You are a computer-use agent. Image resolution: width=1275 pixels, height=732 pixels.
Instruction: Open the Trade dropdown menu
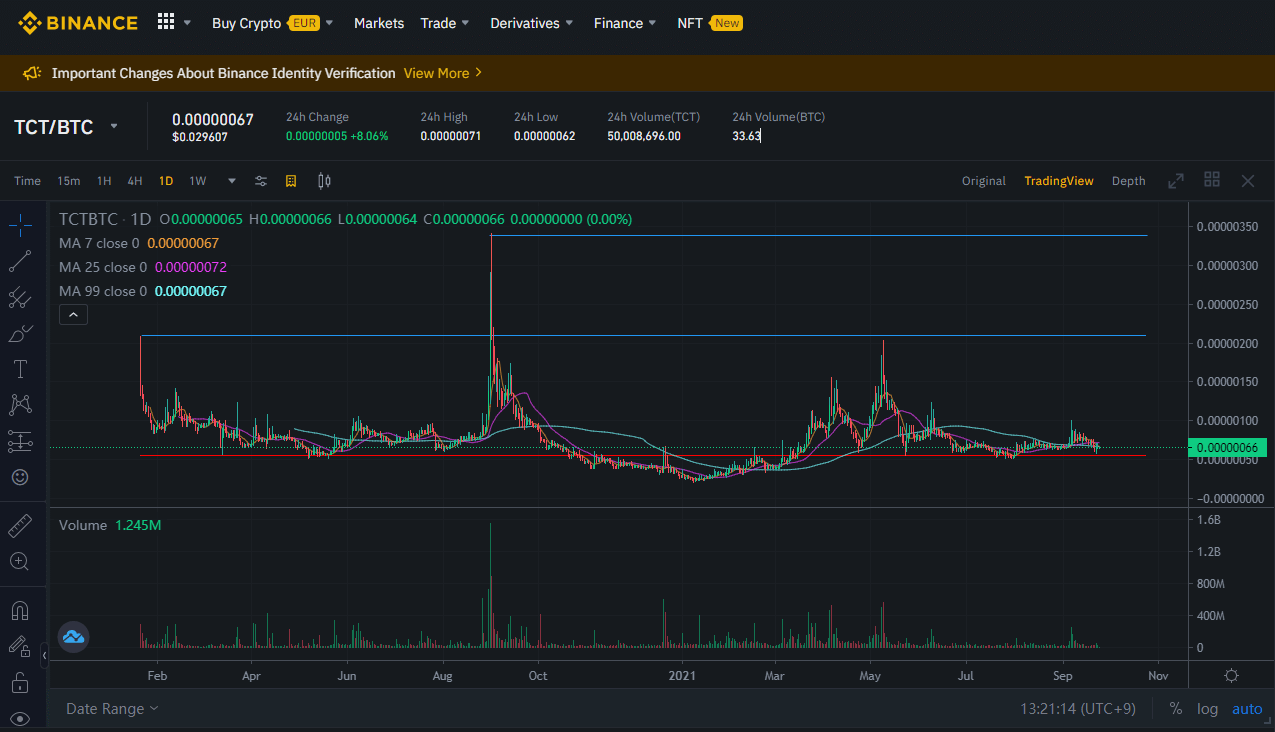(x=445, y=23)
